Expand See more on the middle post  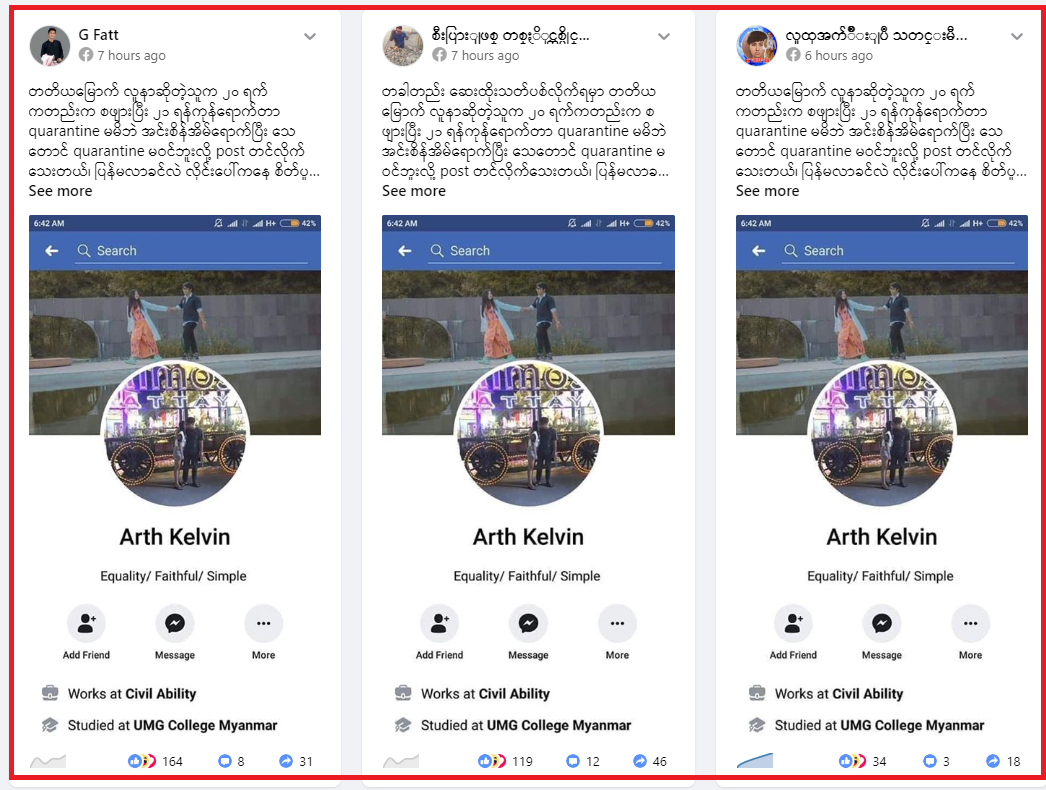[414, 191]
